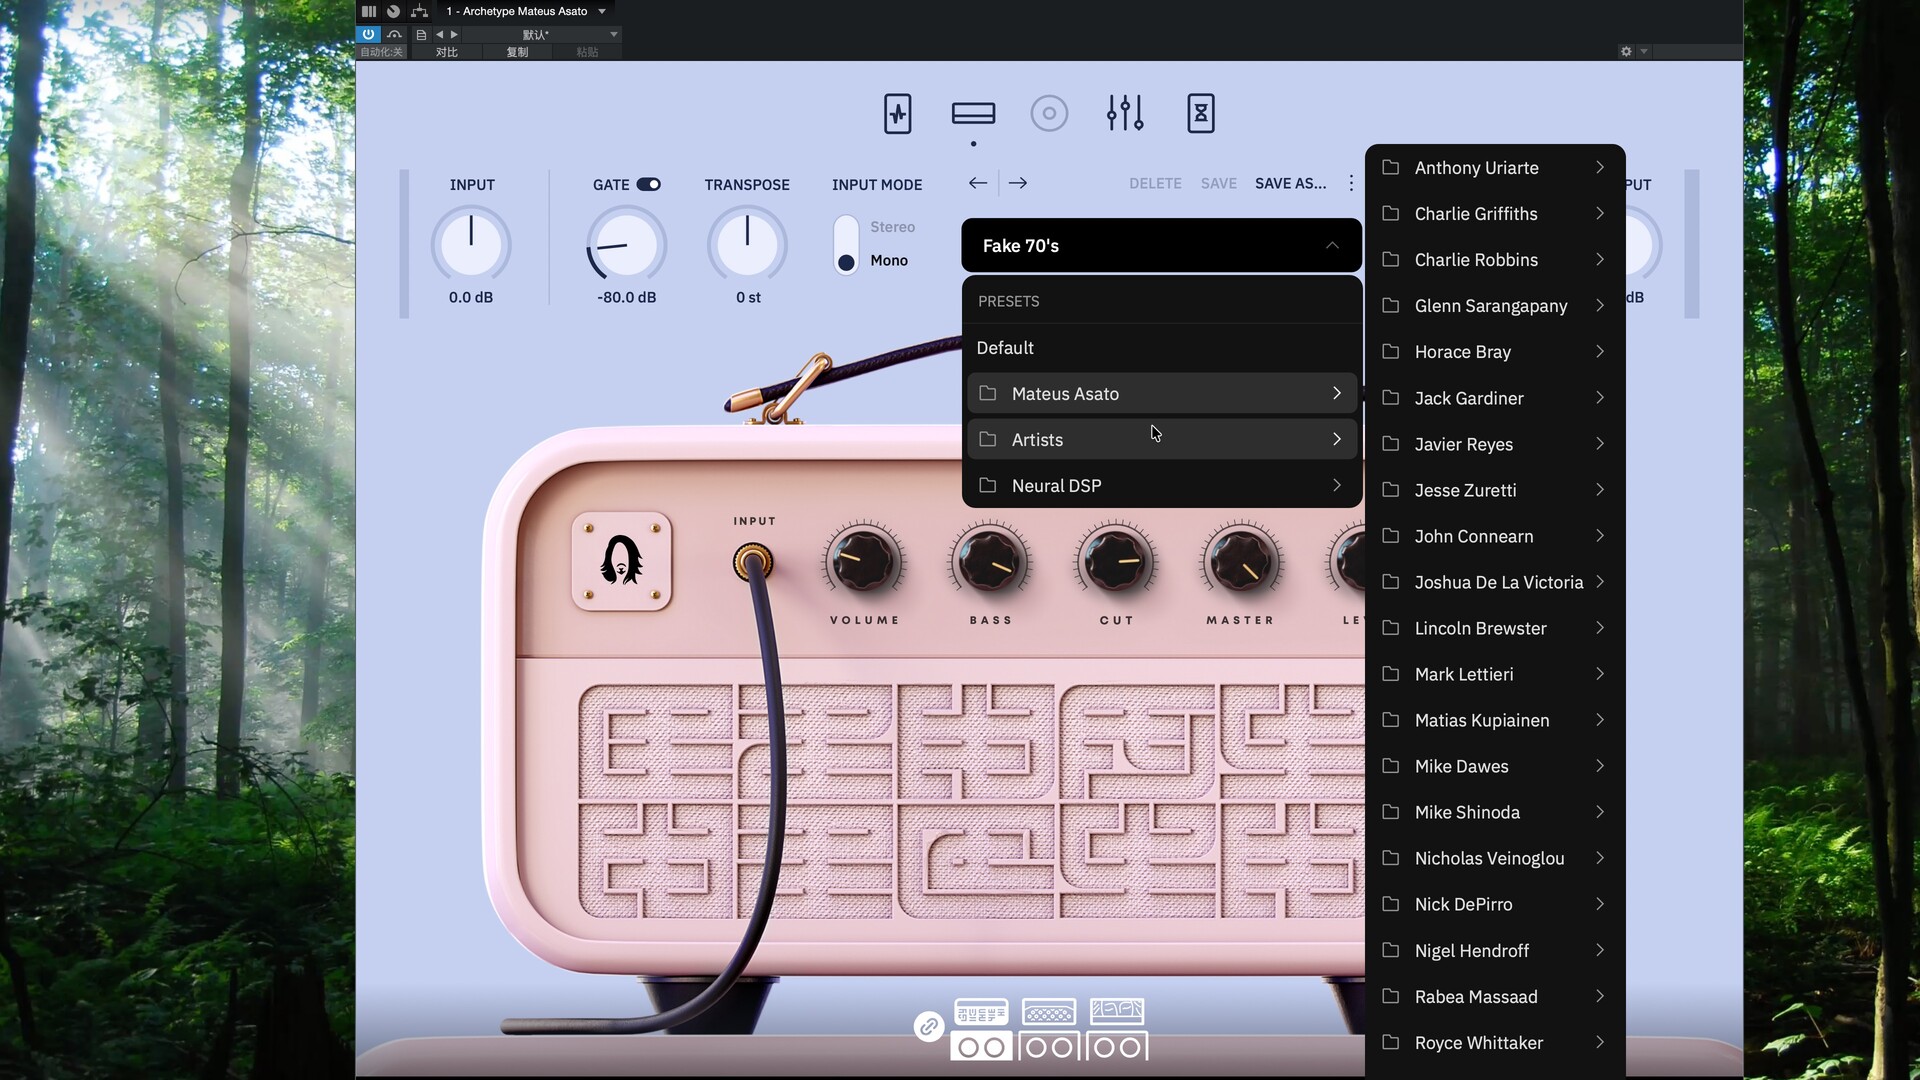Image resolution: width=1920 pixels, height=1080 pixels.
Task: Click the amp-cab link chain icon
Action: coord(928,1027)
